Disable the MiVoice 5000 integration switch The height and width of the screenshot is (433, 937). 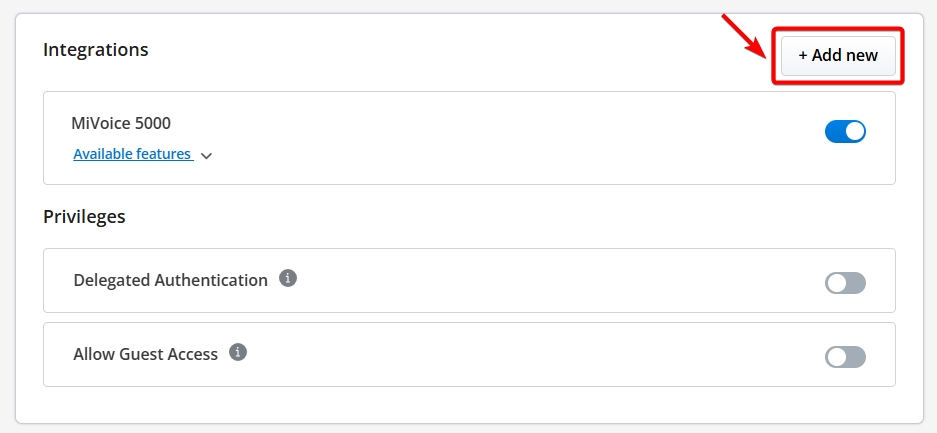point(845,131)
